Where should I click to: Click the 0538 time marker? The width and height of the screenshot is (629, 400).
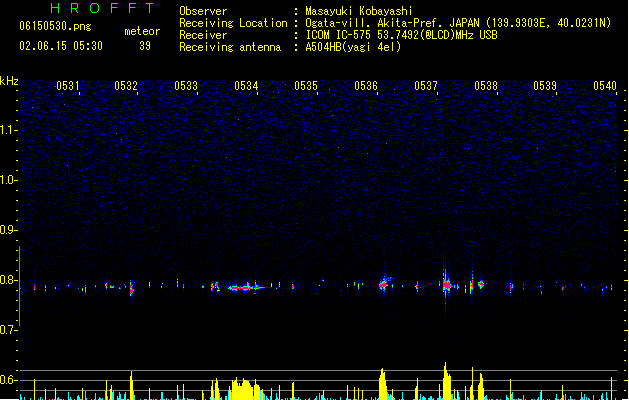pyautogui.click(x=486, y=85)
